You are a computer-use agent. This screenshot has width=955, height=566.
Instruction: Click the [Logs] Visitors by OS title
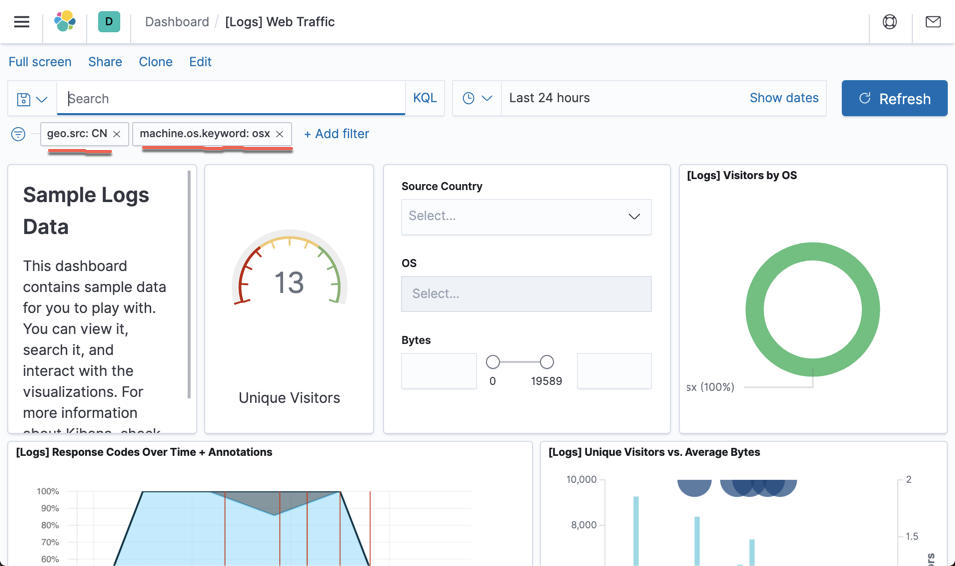pyautogui.click(x=741, y=175)
